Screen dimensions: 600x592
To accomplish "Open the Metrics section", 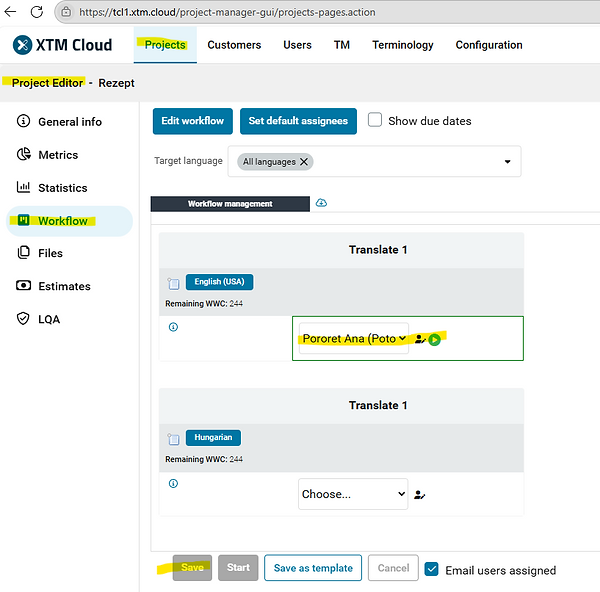I will 58,155.
